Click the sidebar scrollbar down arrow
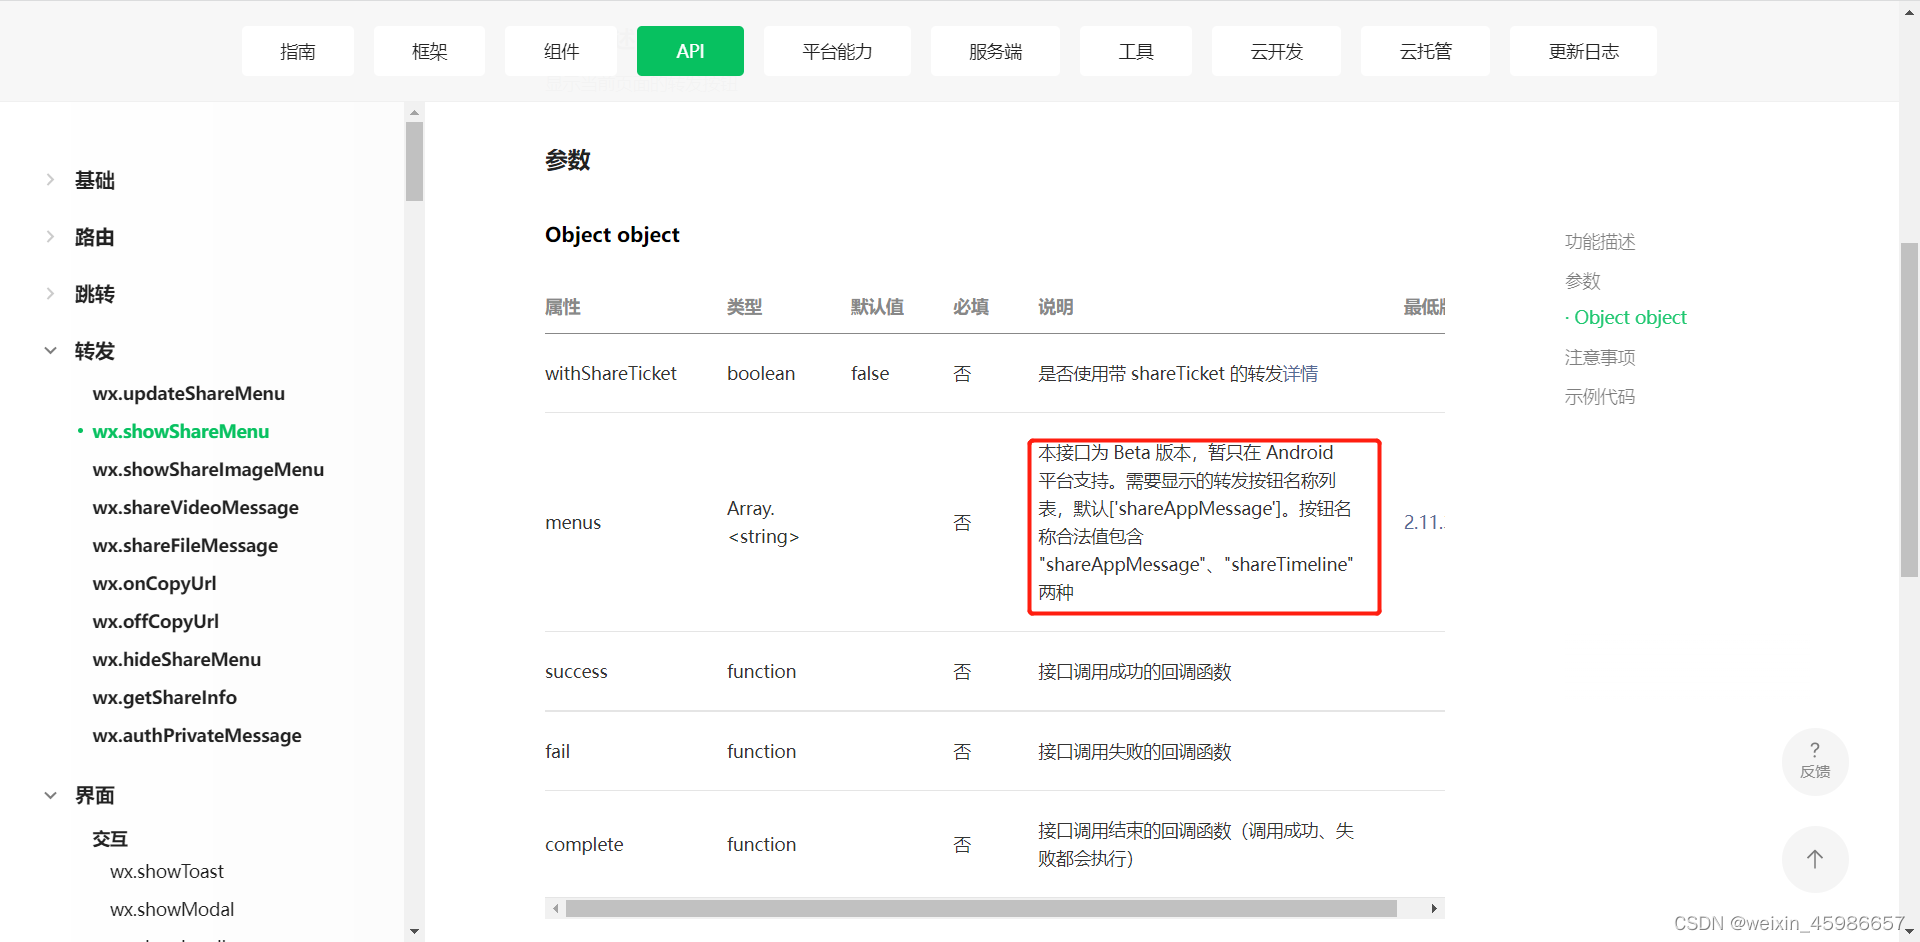 tap(414, 932)
